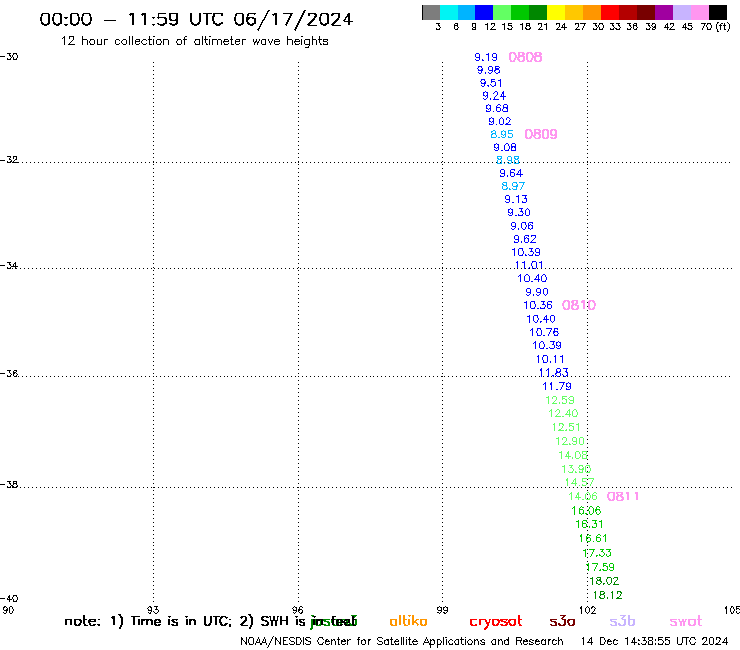Select the 9.90 wave height reading

(537, 292)
